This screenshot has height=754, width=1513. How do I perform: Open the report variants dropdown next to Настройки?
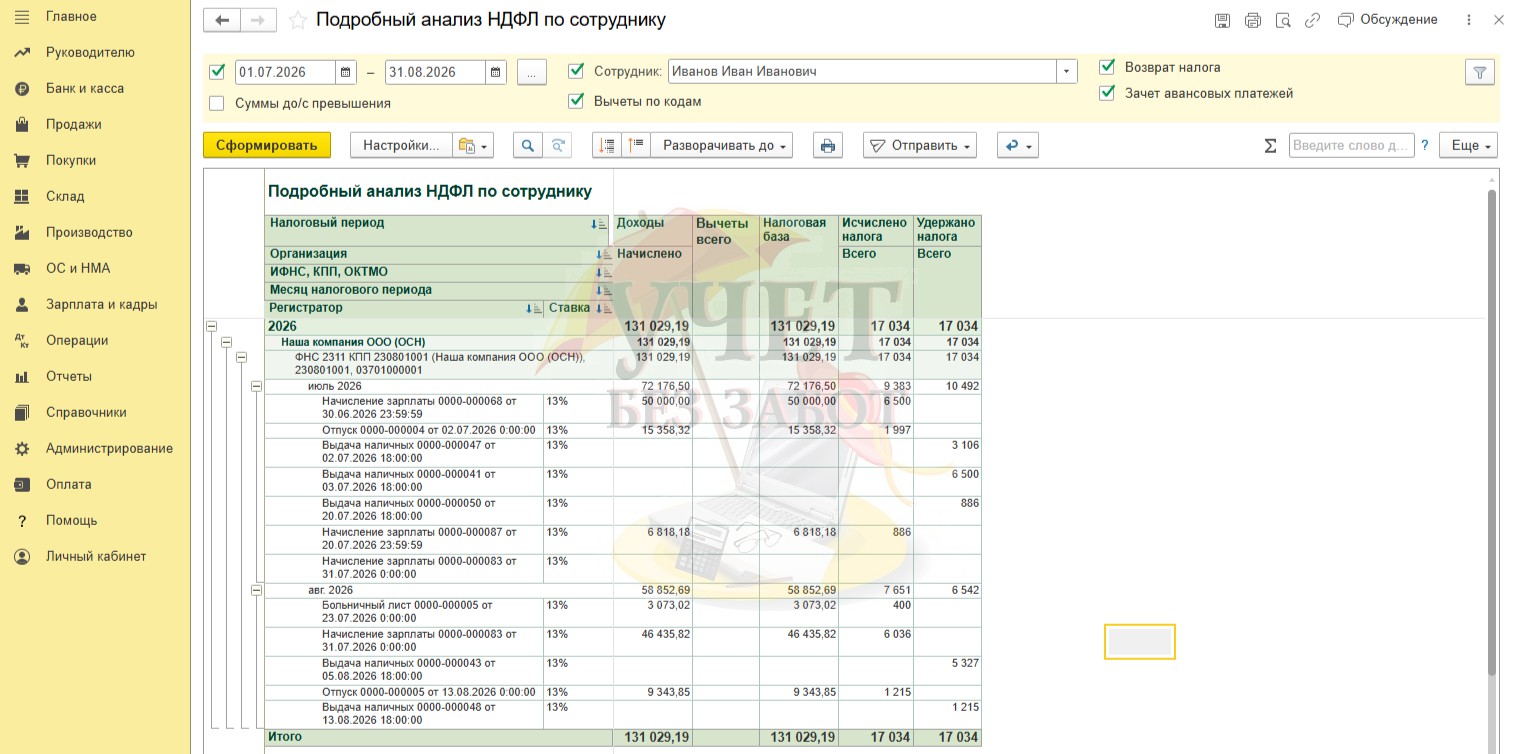tap(473, 145)
